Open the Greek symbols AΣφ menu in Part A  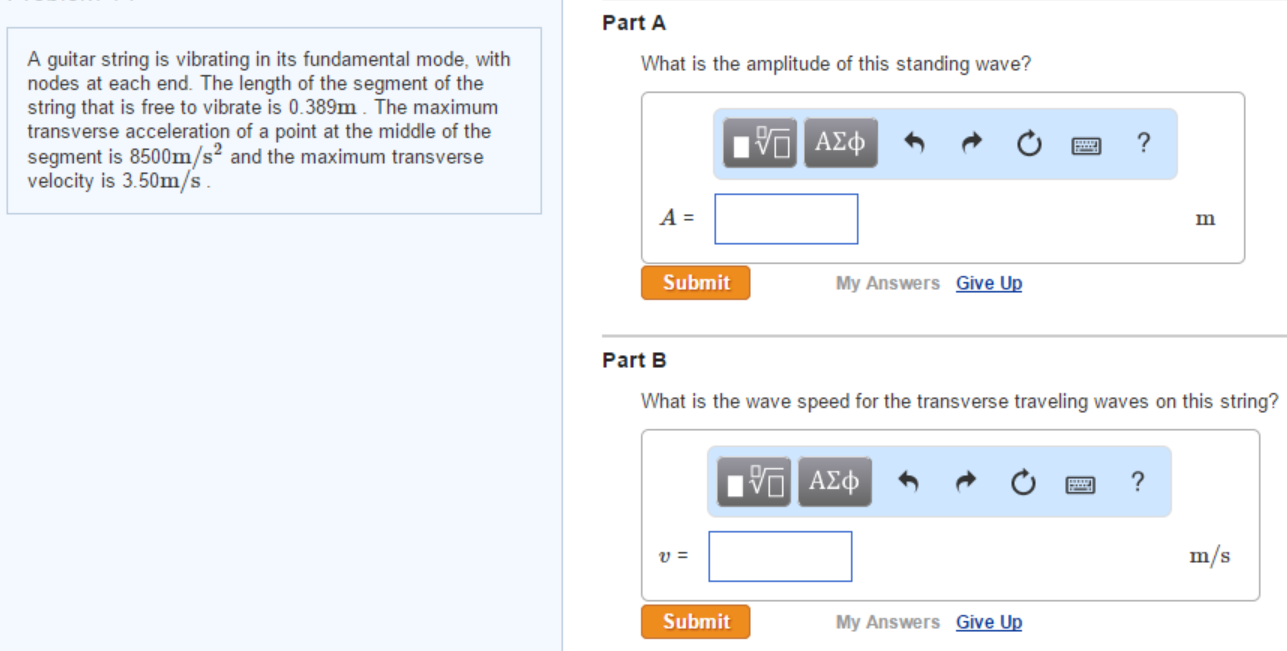pyautogui.click(x=841, y=144)
